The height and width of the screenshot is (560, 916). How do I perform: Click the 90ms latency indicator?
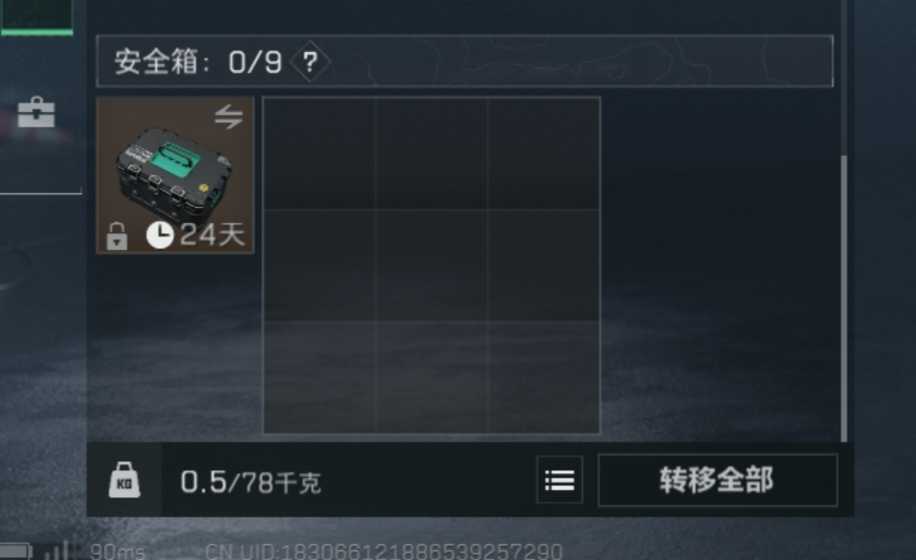point(117,551)
